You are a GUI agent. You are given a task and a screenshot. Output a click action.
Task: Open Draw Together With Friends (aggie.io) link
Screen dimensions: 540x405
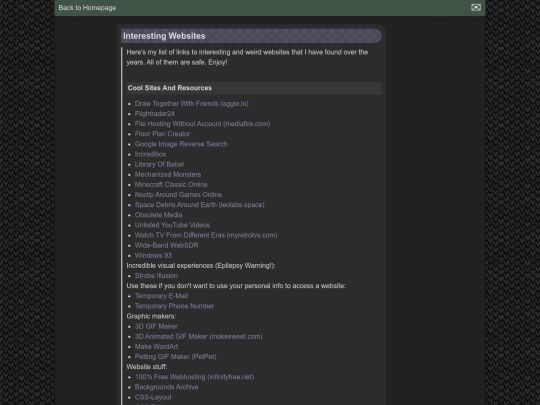pos(191,104)
